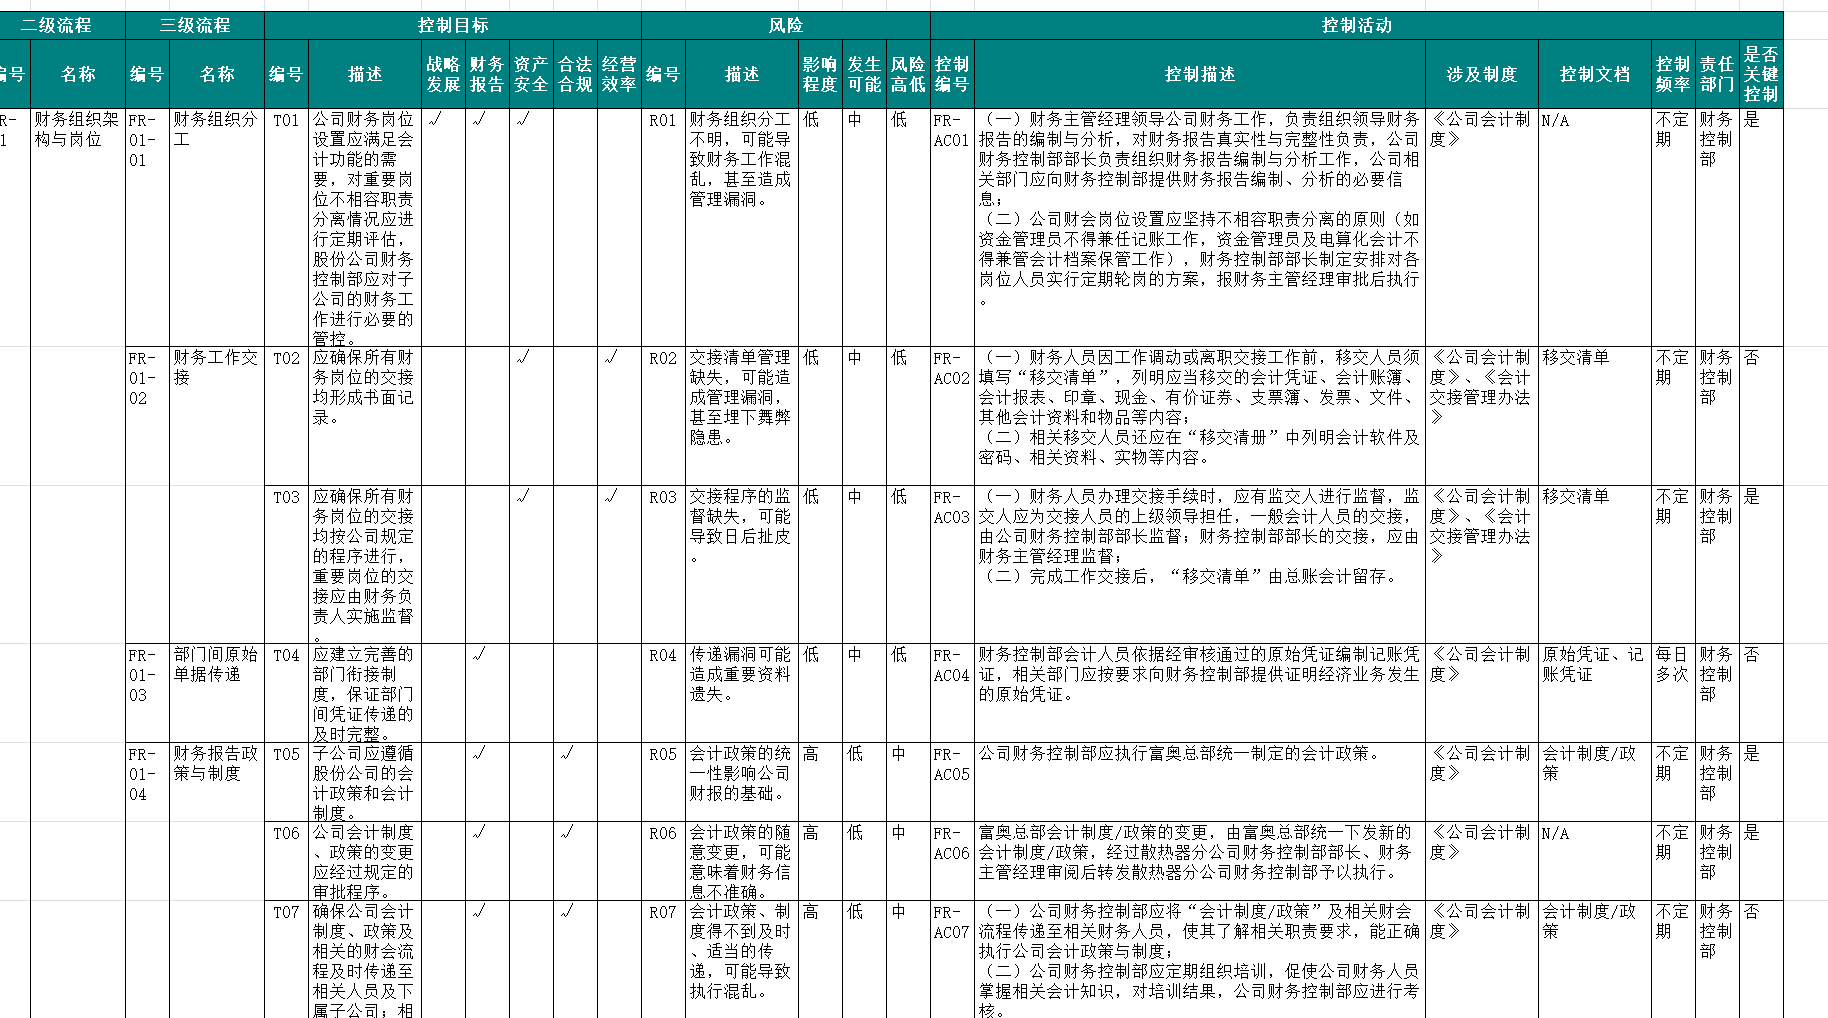This screenshot has height=1018, width=1828.
Task: Click the 风险高低 column header
Action: 908,74
